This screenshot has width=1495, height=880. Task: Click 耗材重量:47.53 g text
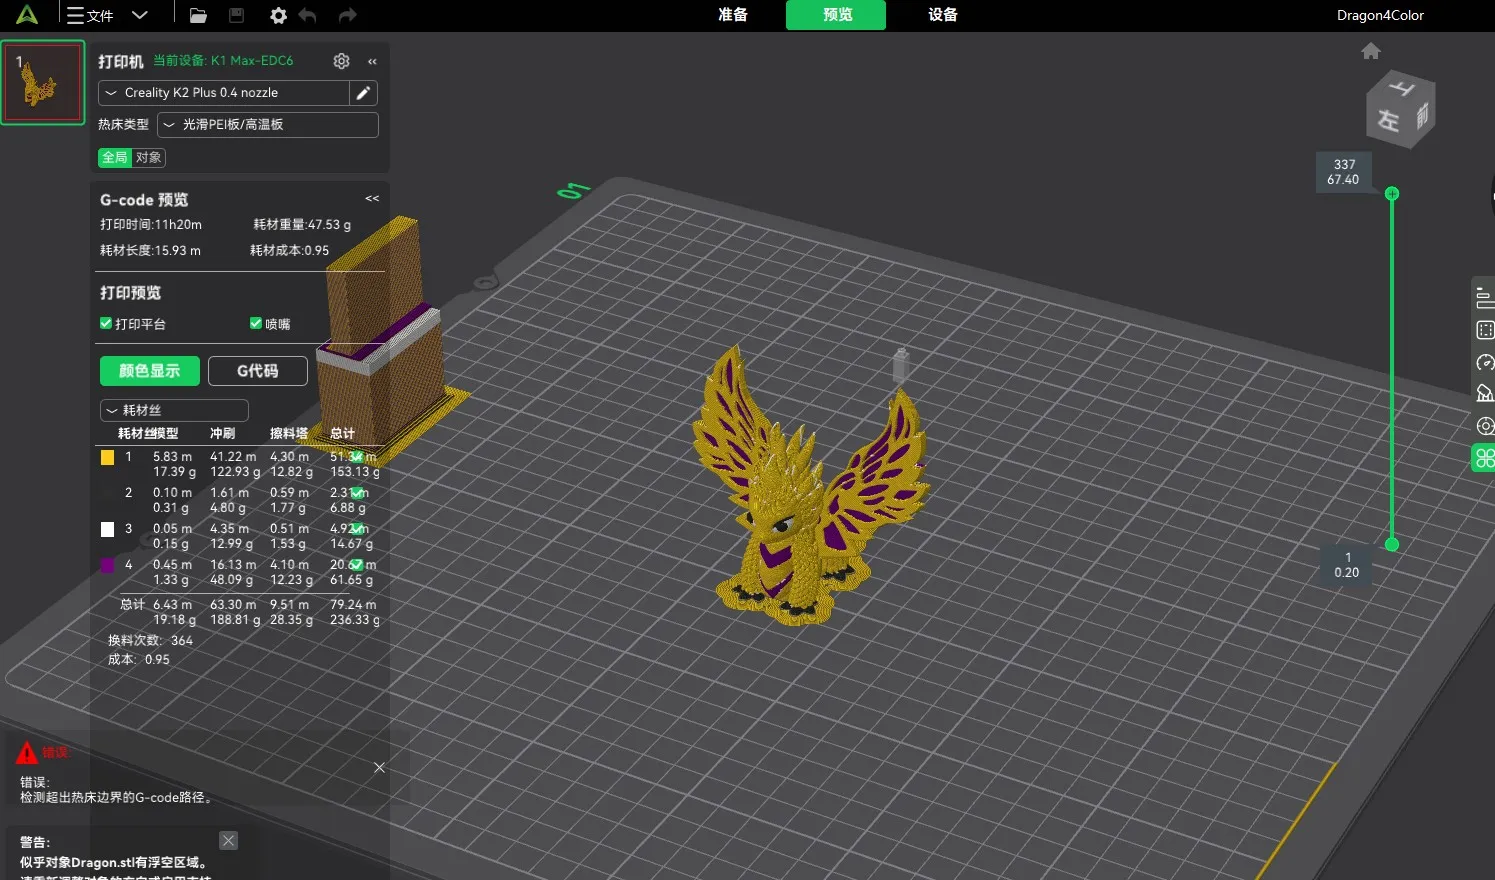click(x=302, y=224)
